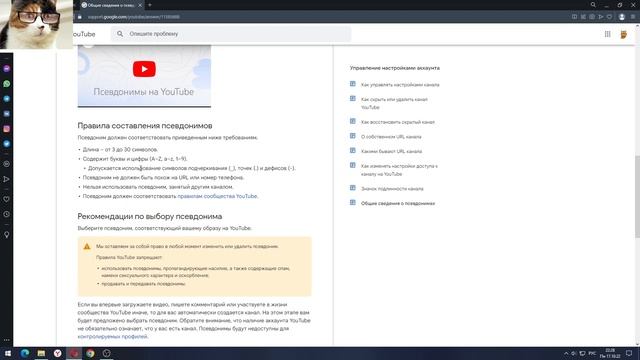The width and height of the screenshot is (640, 360).
Task: Click 'Управление настройками аккаунта' sidebar heading
Action: pyautogui.click(x=395, y=68)
